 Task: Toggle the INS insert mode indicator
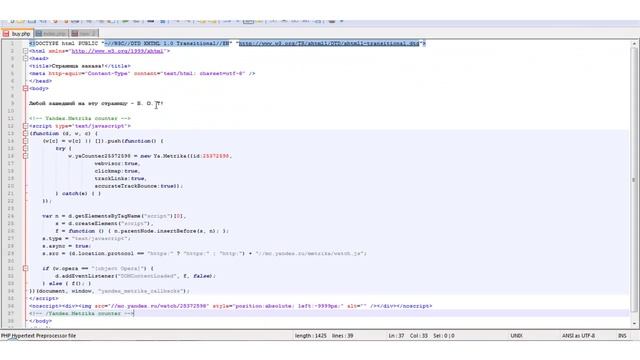tap(622, 336)
